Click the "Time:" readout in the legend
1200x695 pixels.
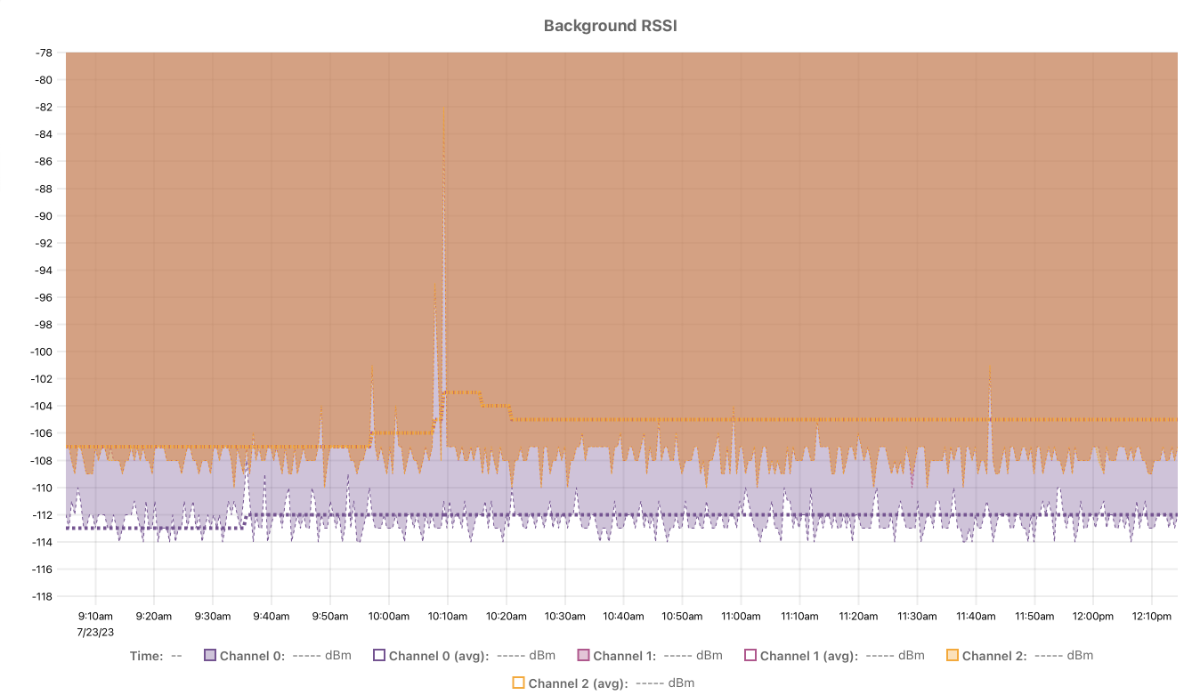pyautogui.click(x=145, y=656)
